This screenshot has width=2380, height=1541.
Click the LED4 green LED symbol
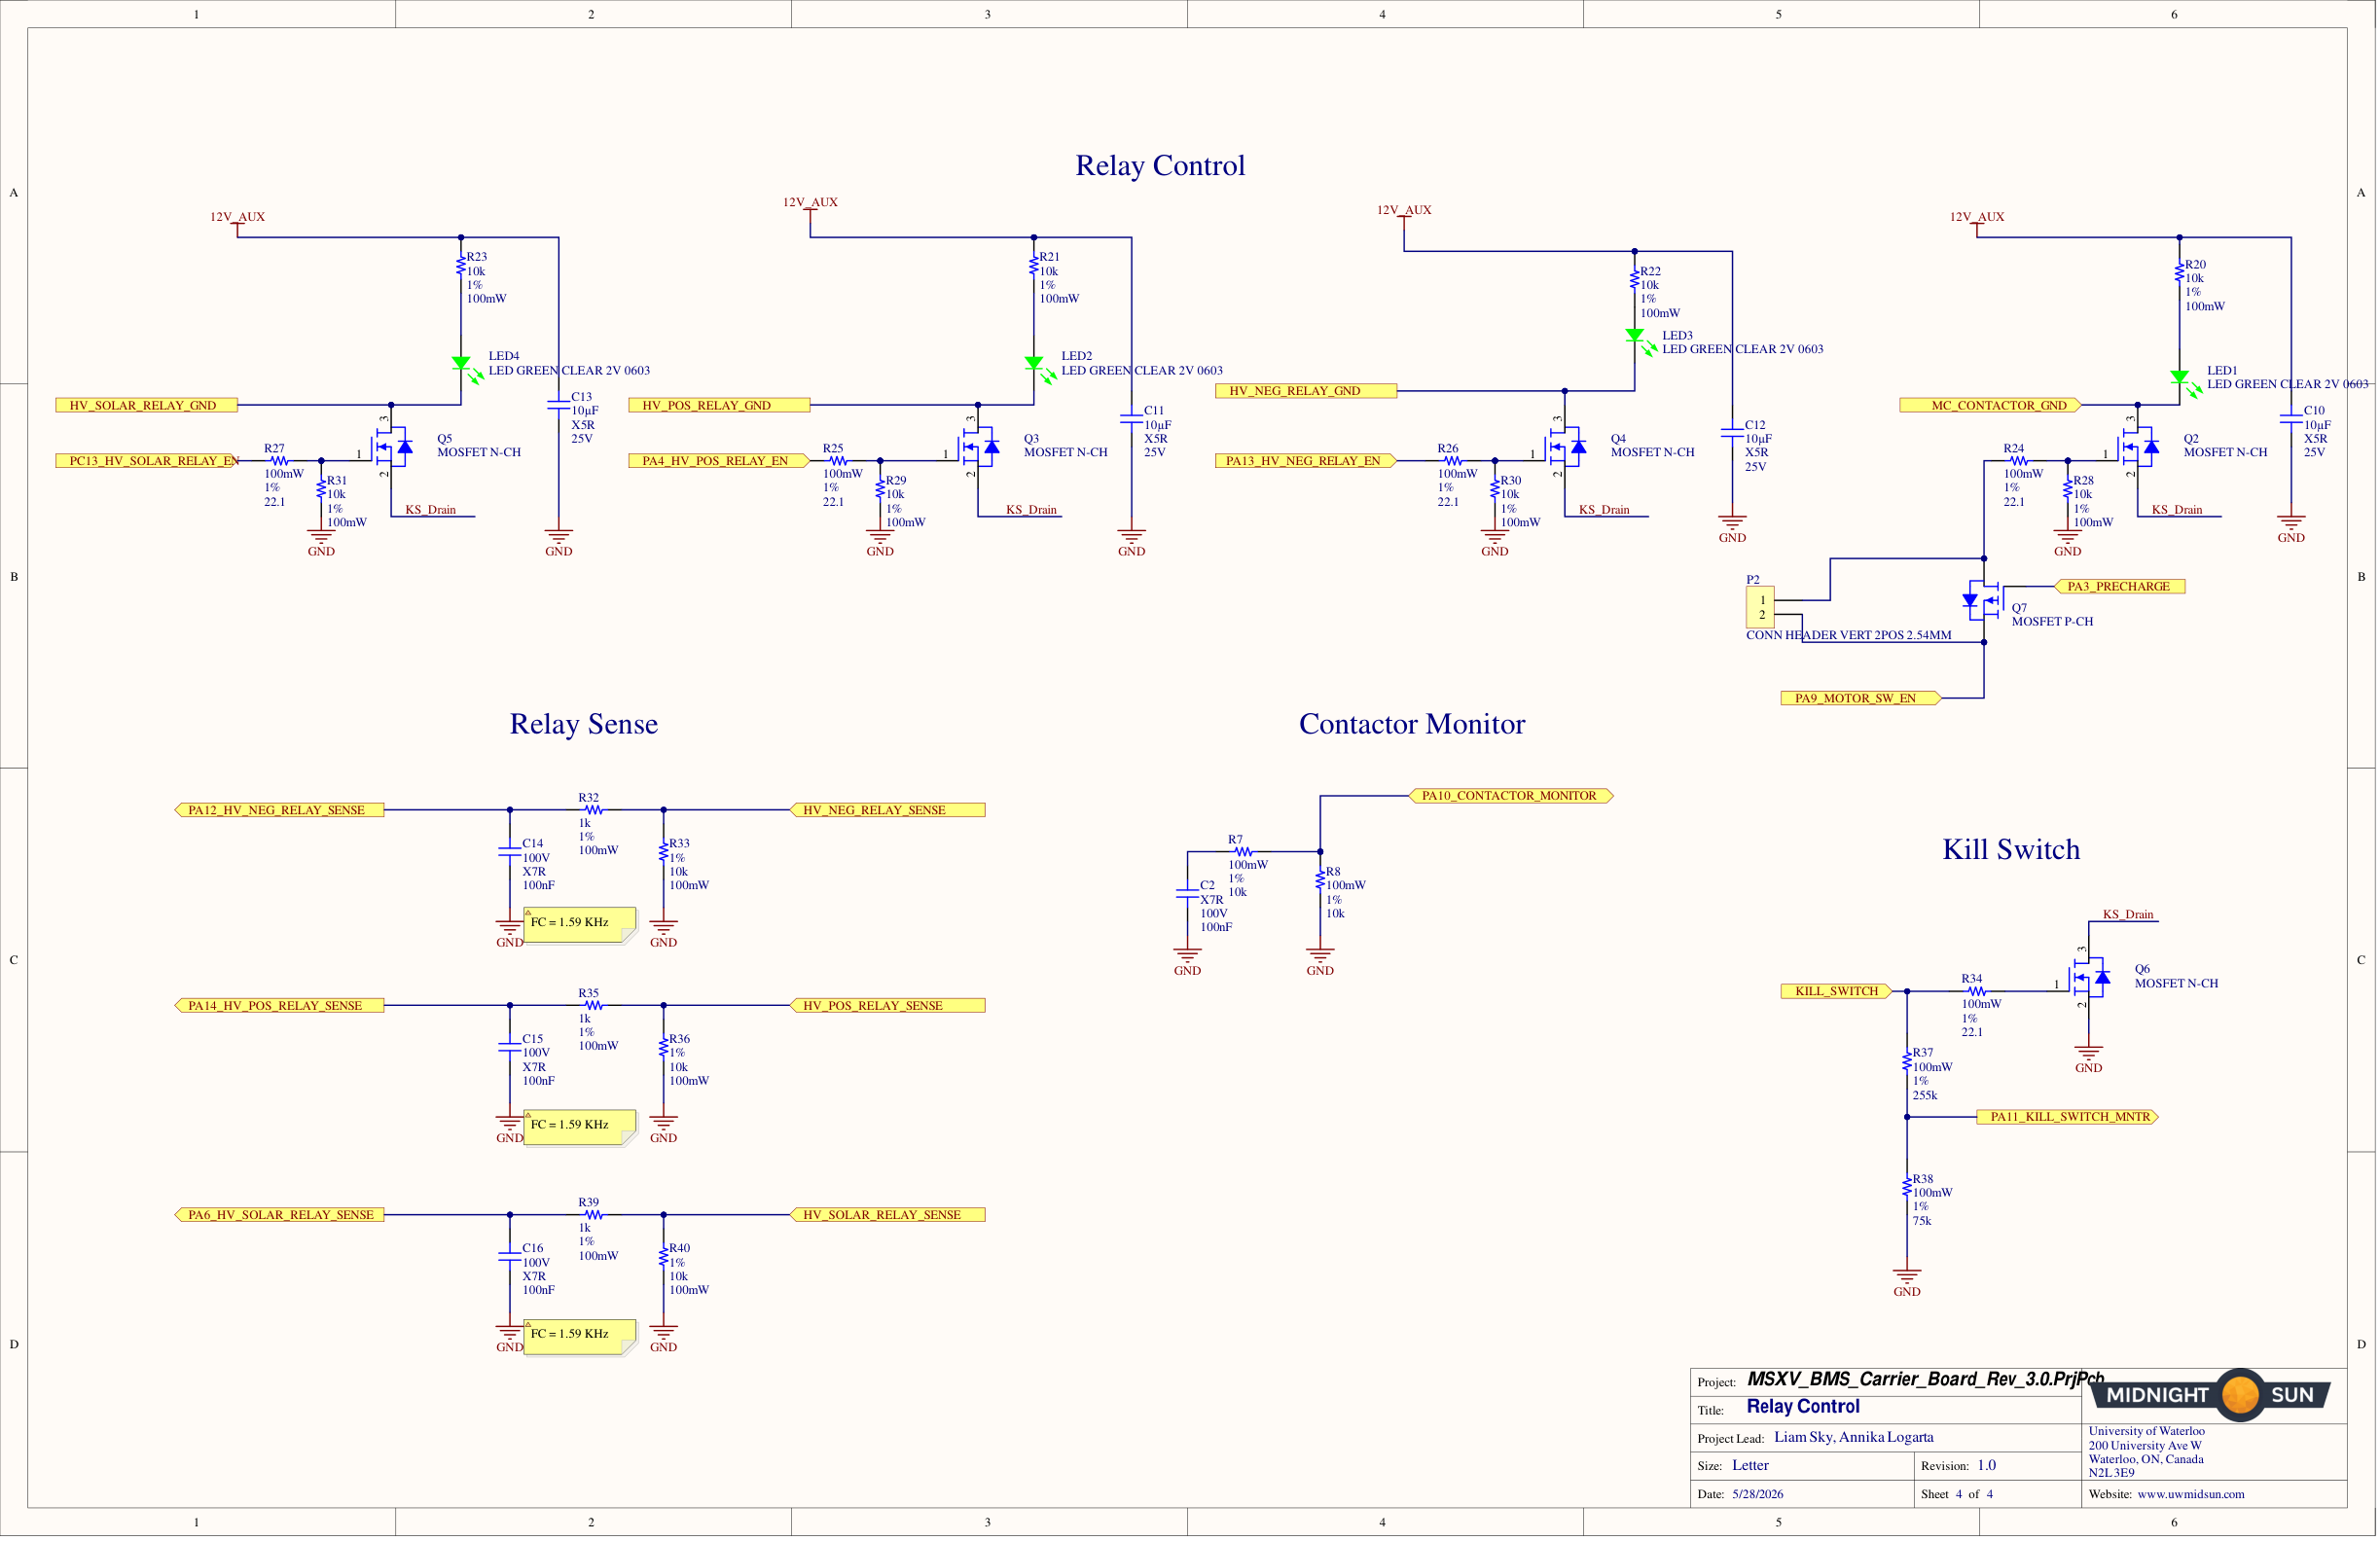tap(466, 369)
